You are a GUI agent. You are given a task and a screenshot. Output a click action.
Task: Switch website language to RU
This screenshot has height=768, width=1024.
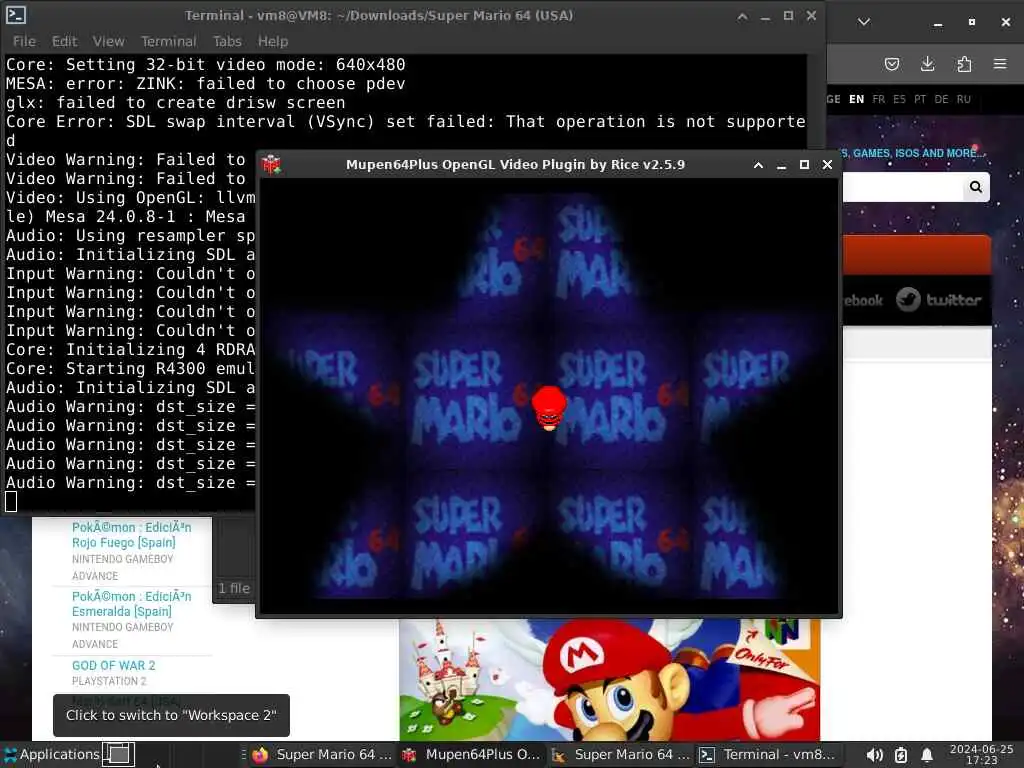click(x=963, y=99)
